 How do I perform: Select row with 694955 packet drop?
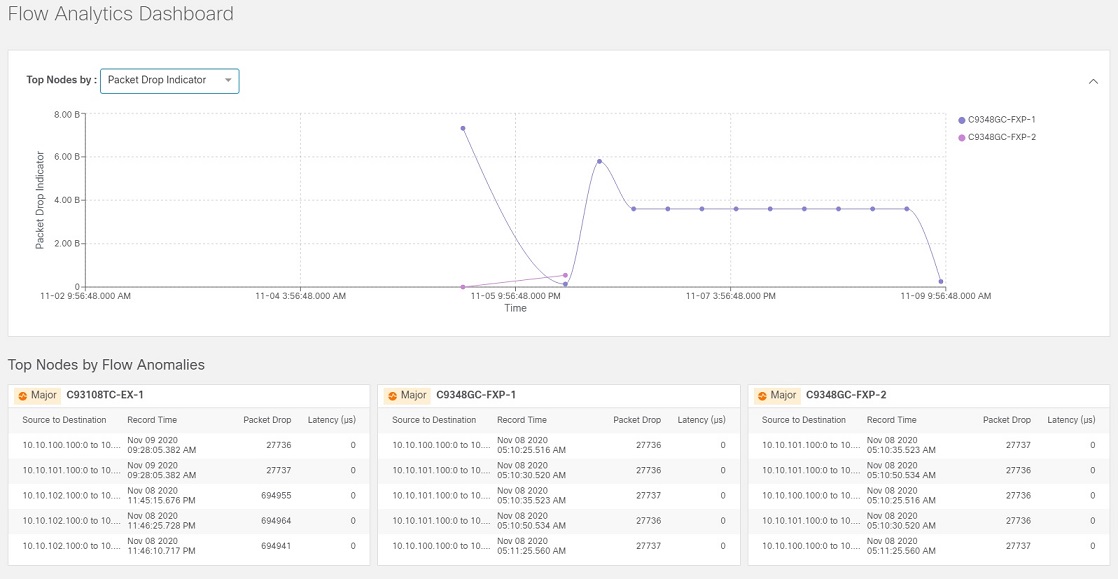point(189,496)
